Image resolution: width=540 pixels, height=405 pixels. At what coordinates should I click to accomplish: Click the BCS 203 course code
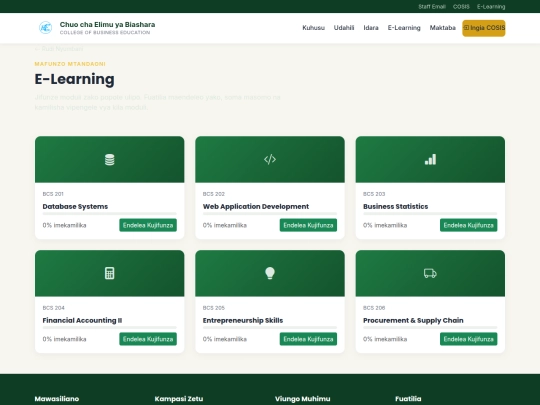[x=374, y=194]
